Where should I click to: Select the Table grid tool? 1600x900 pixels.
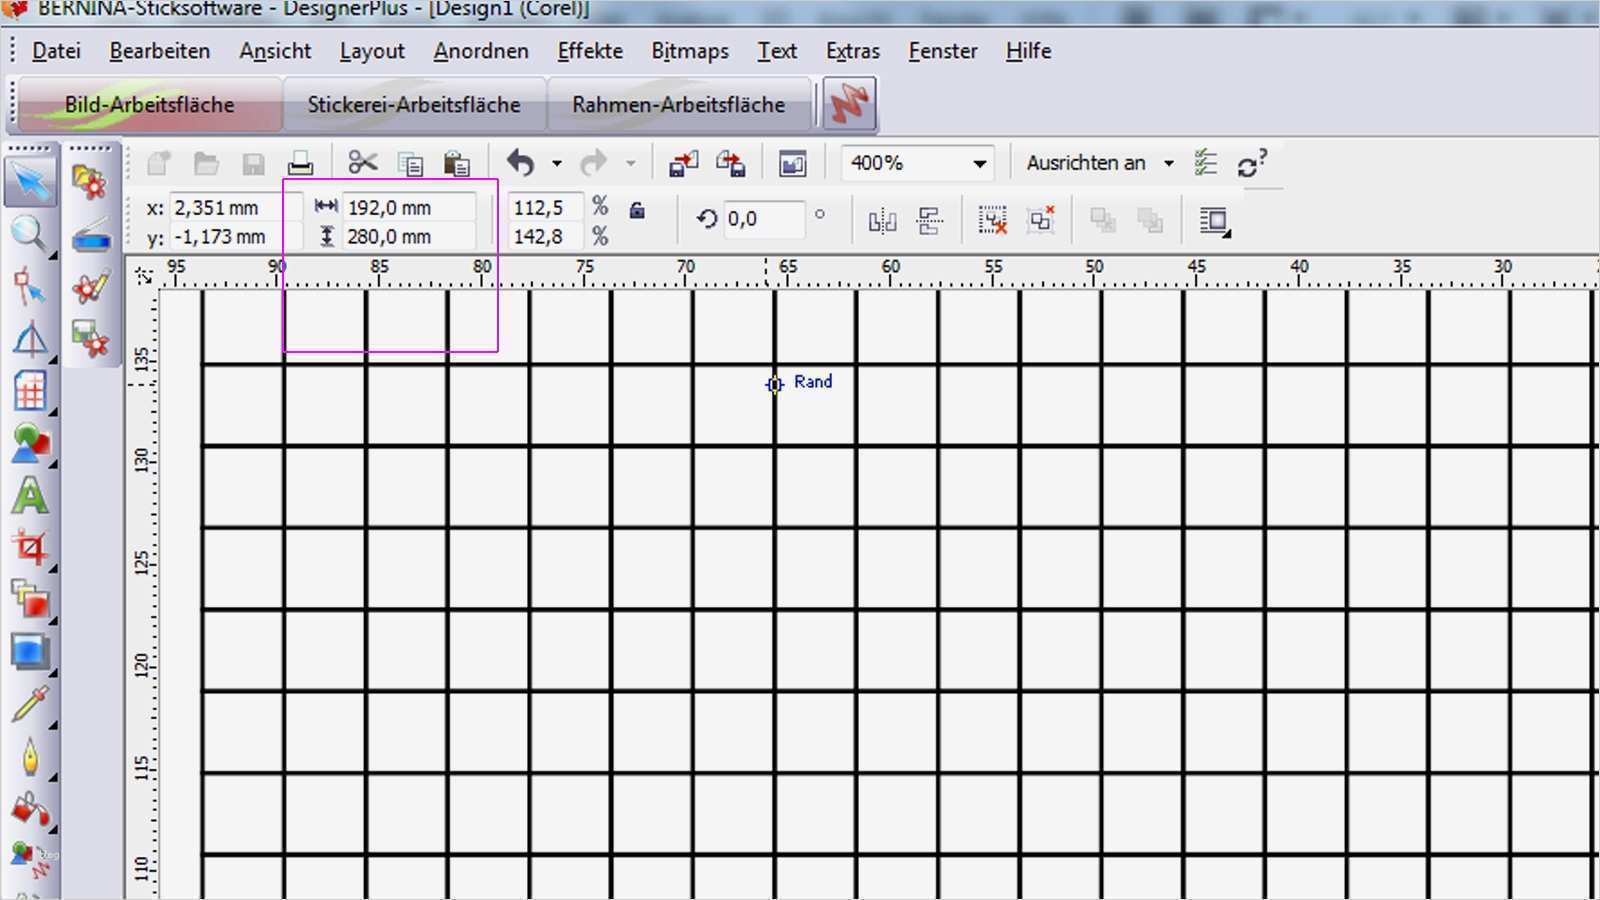pyautogui.click(x=30, y=391)
